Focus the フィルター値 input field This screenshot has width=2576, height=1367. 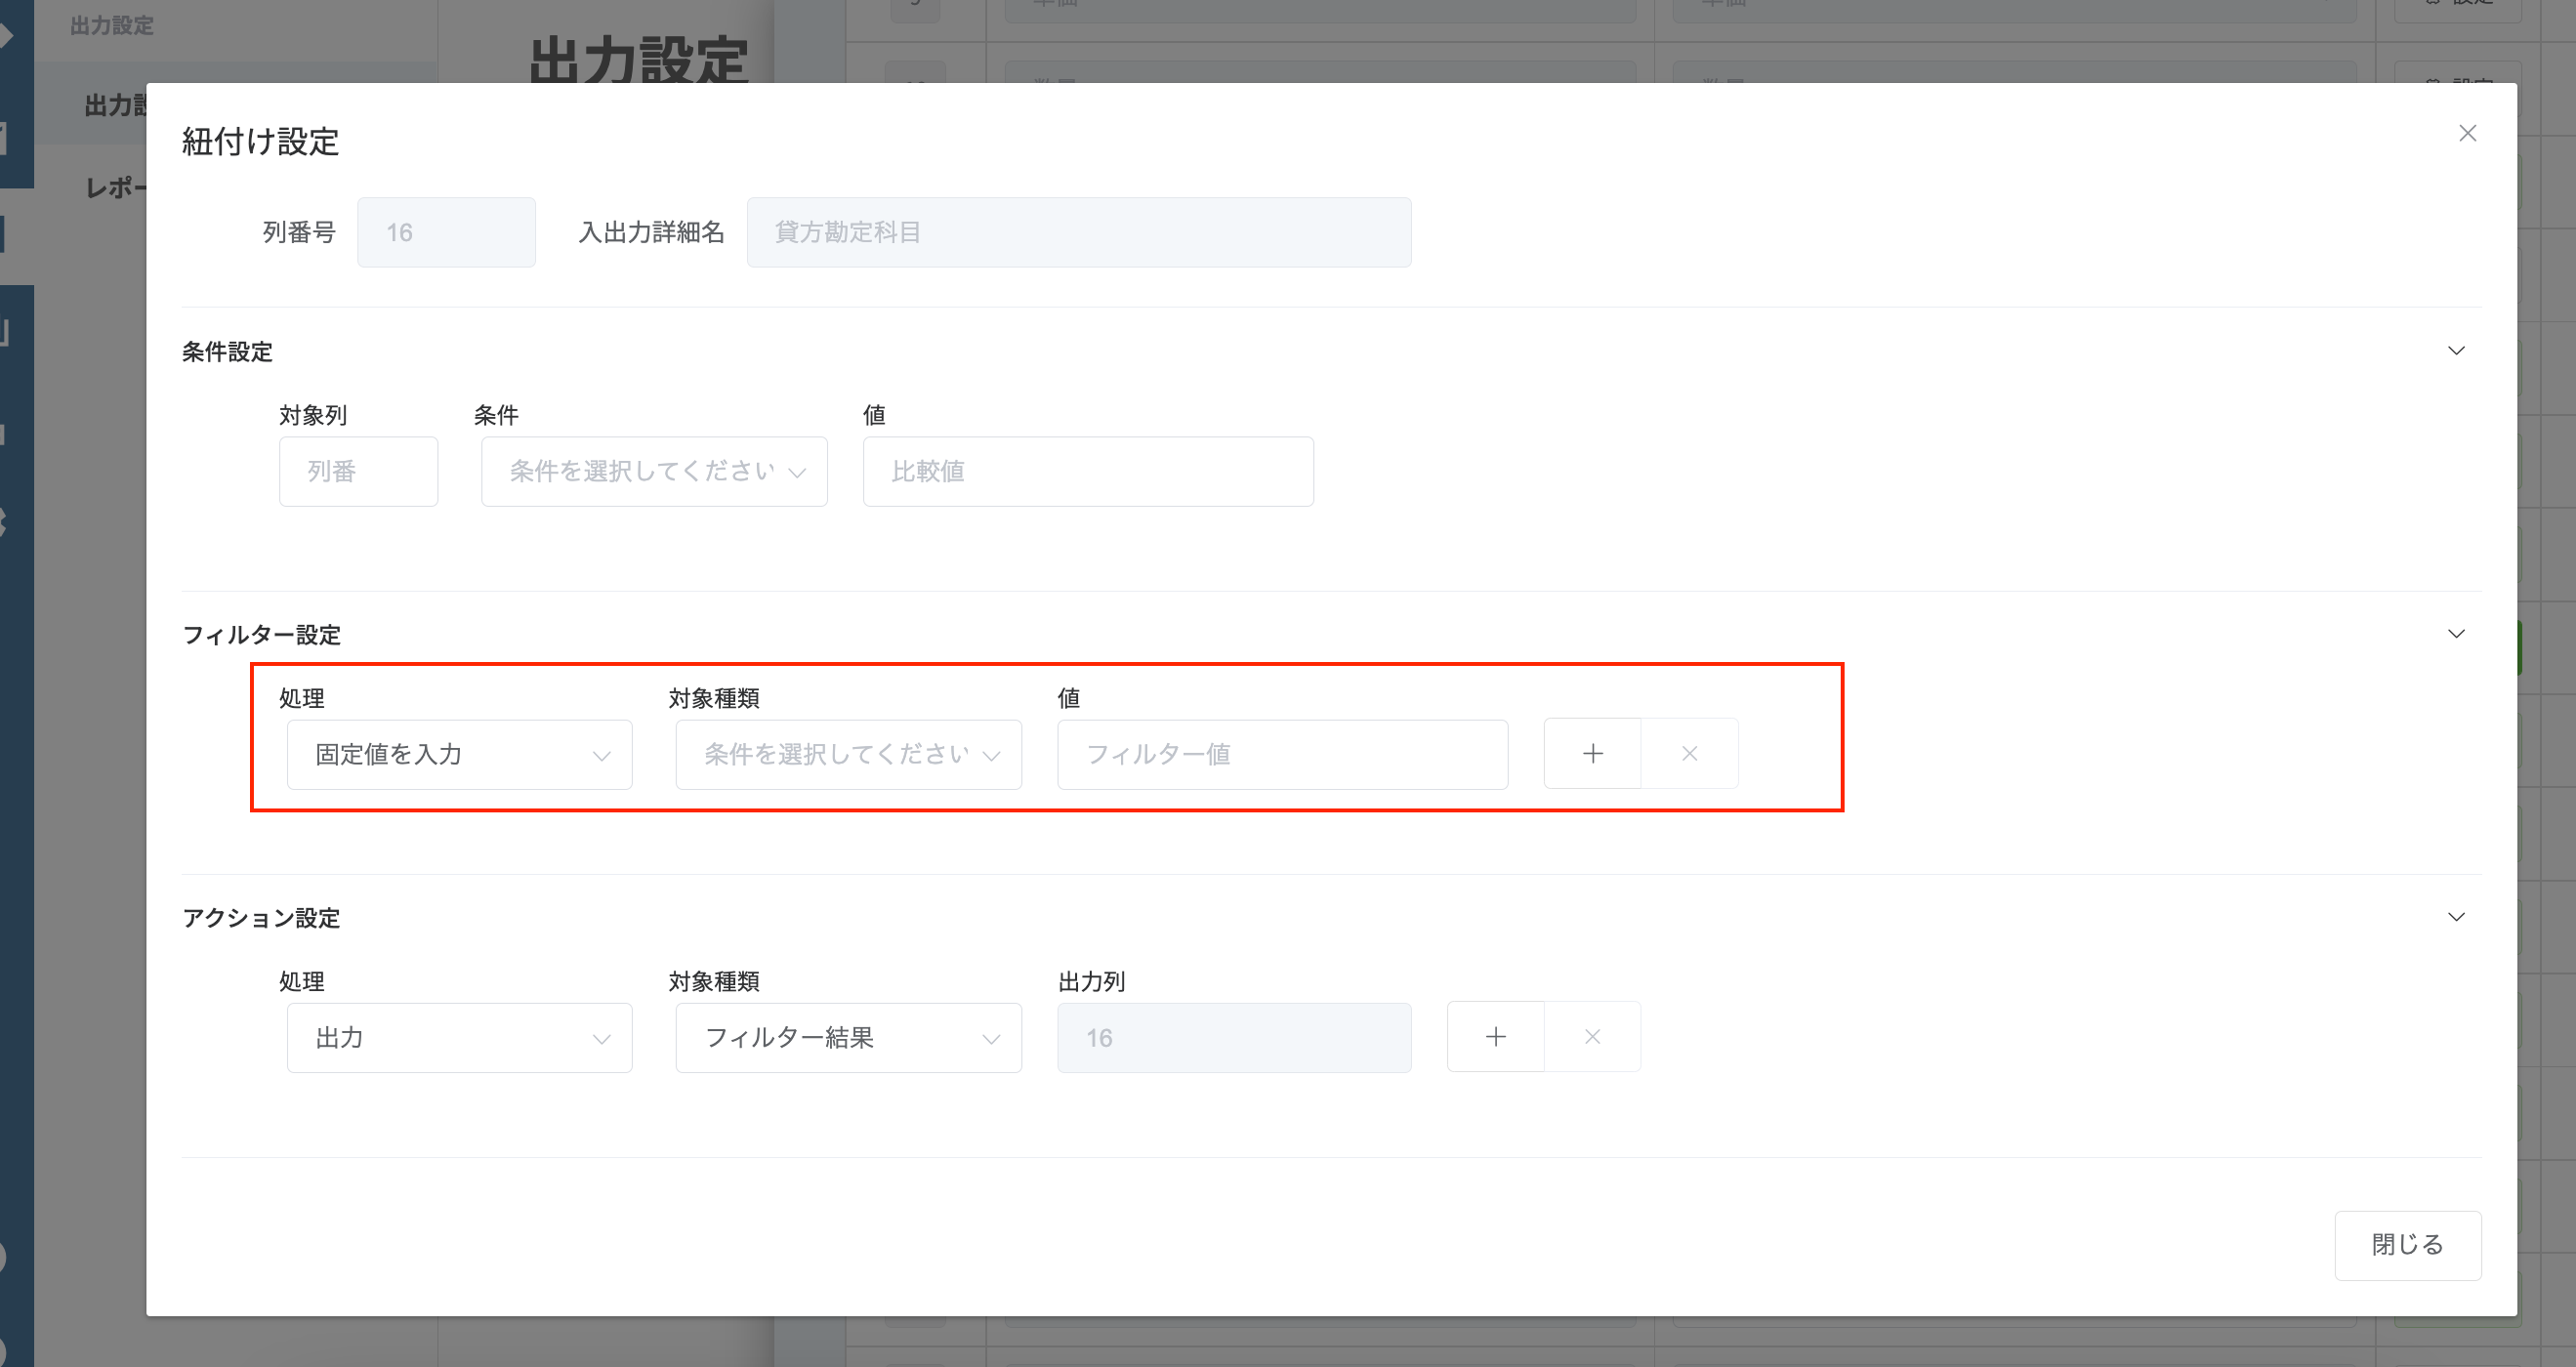pyautogui.click(x=1282, y=754)
